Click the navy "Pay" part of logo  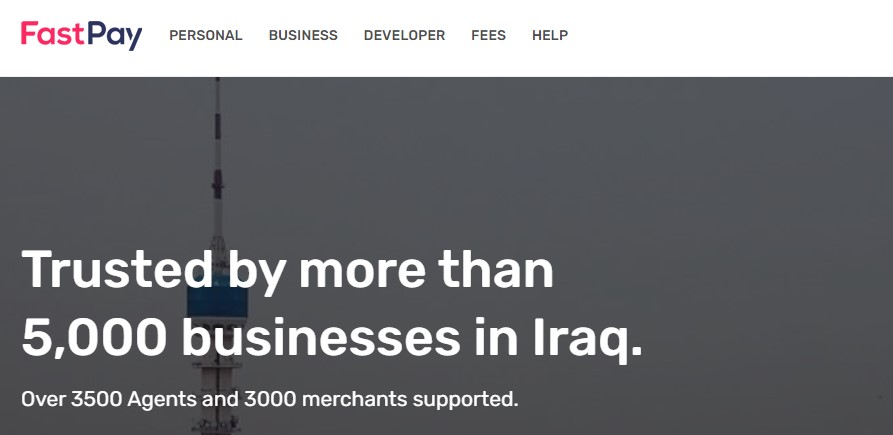click(x=114, y=36)
